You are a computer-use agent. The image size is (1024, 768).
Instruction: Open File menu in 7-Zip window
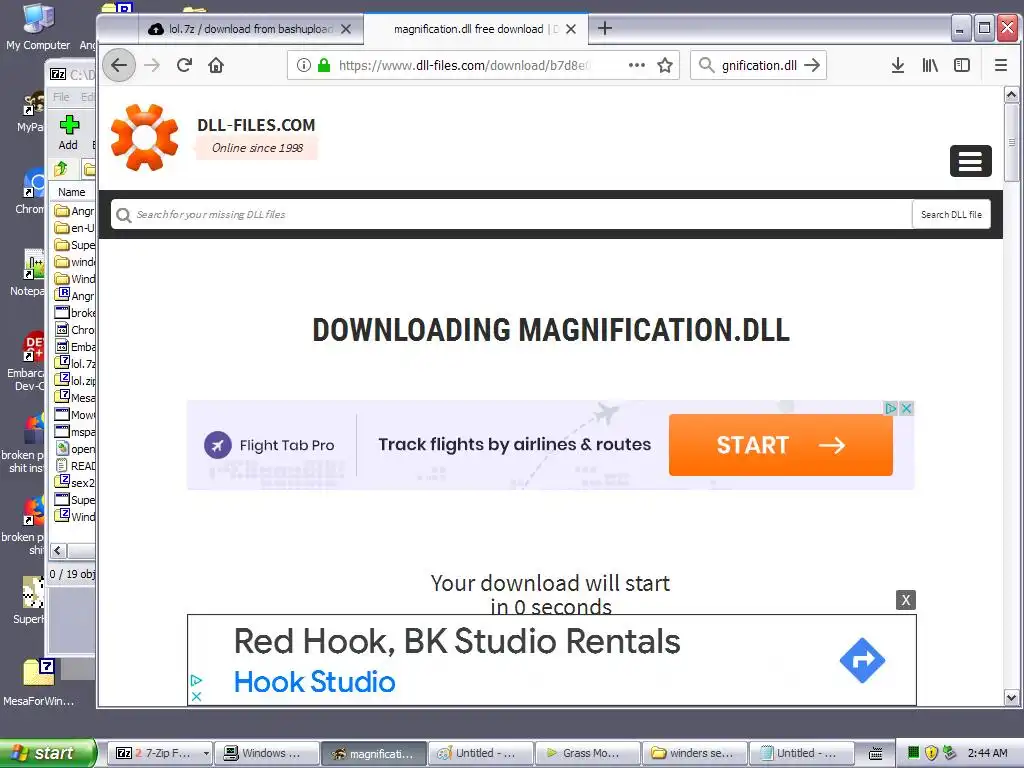click(61, 97)
